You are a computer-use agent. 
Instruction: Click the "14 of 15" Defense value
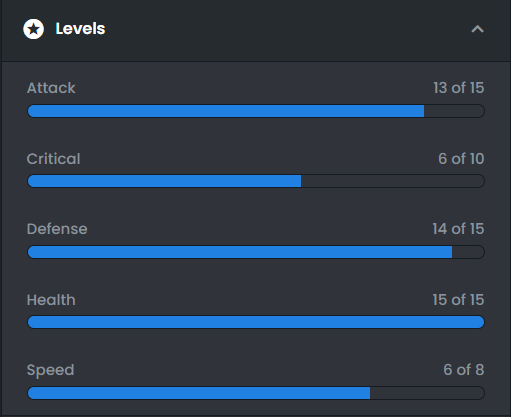pos(458,229)
